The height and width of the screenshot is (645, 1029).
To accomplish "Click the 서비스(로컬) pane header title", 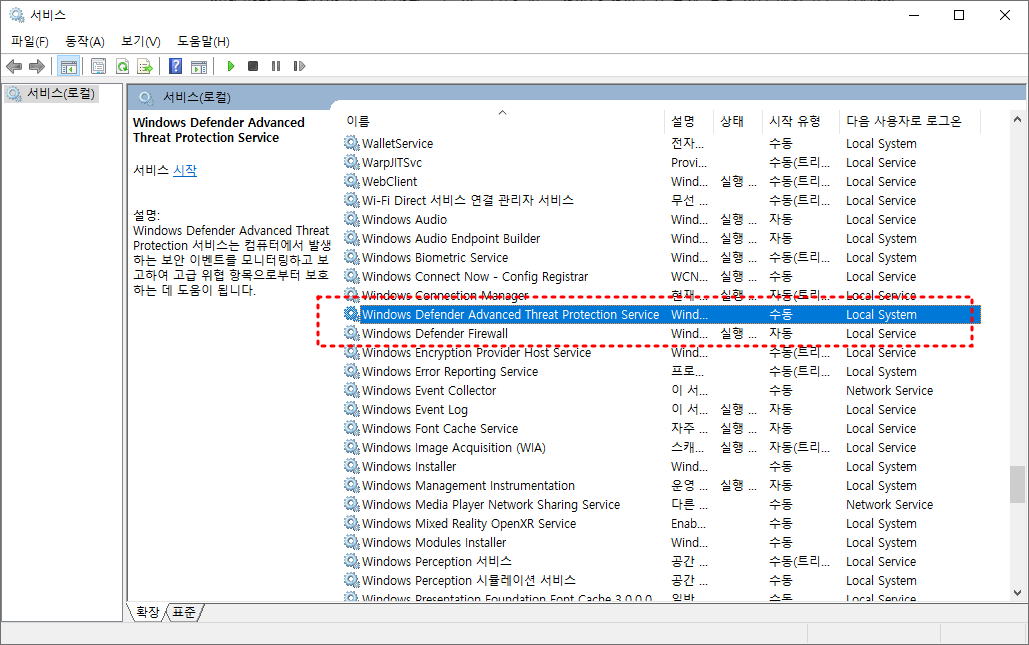I will pyautogui.click(x=196, y=97).
